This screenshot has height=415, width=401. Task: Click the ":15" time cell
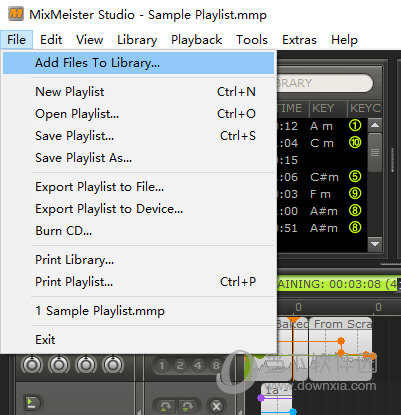click(x=288, y=160)
